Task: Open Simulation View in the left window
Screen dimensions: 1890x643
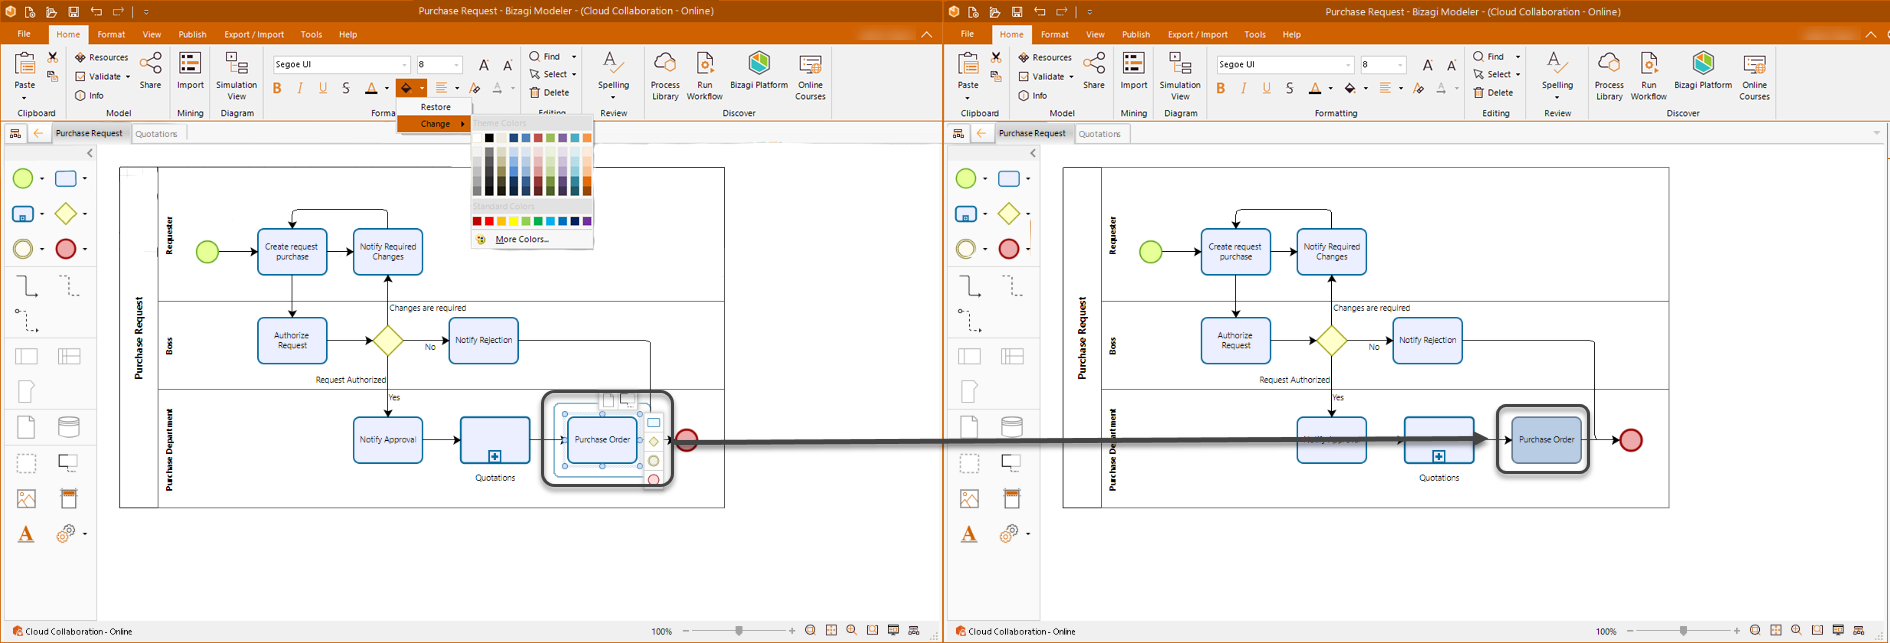Action: click(x=237, y=76)
